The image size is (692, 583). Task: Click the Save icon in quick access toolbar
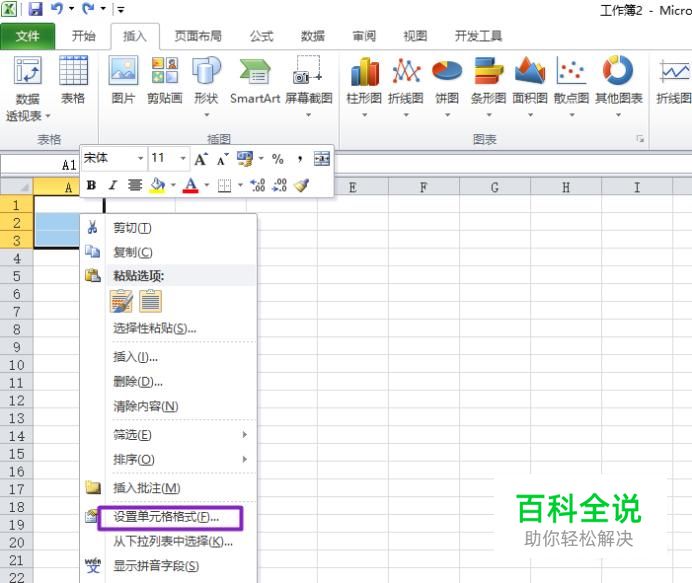[x=35, y=9]
